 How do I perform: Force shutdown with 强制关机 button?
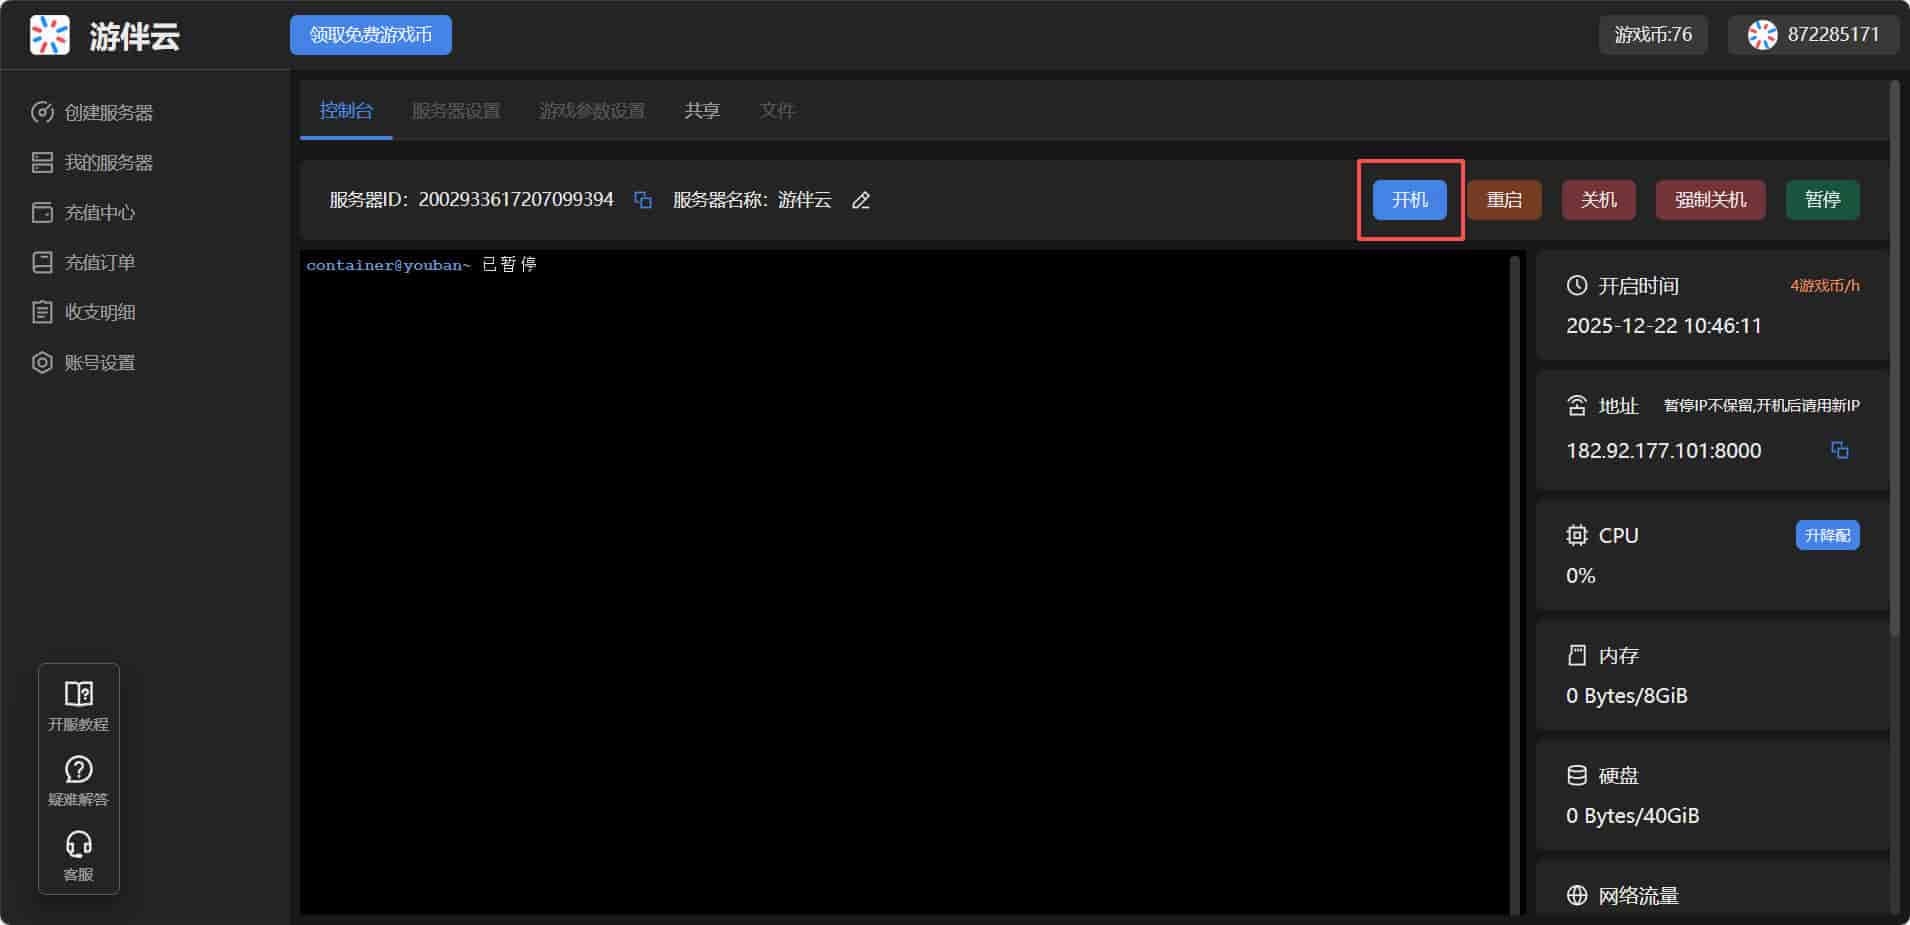pyautogui.click(x=1710, y=200)
